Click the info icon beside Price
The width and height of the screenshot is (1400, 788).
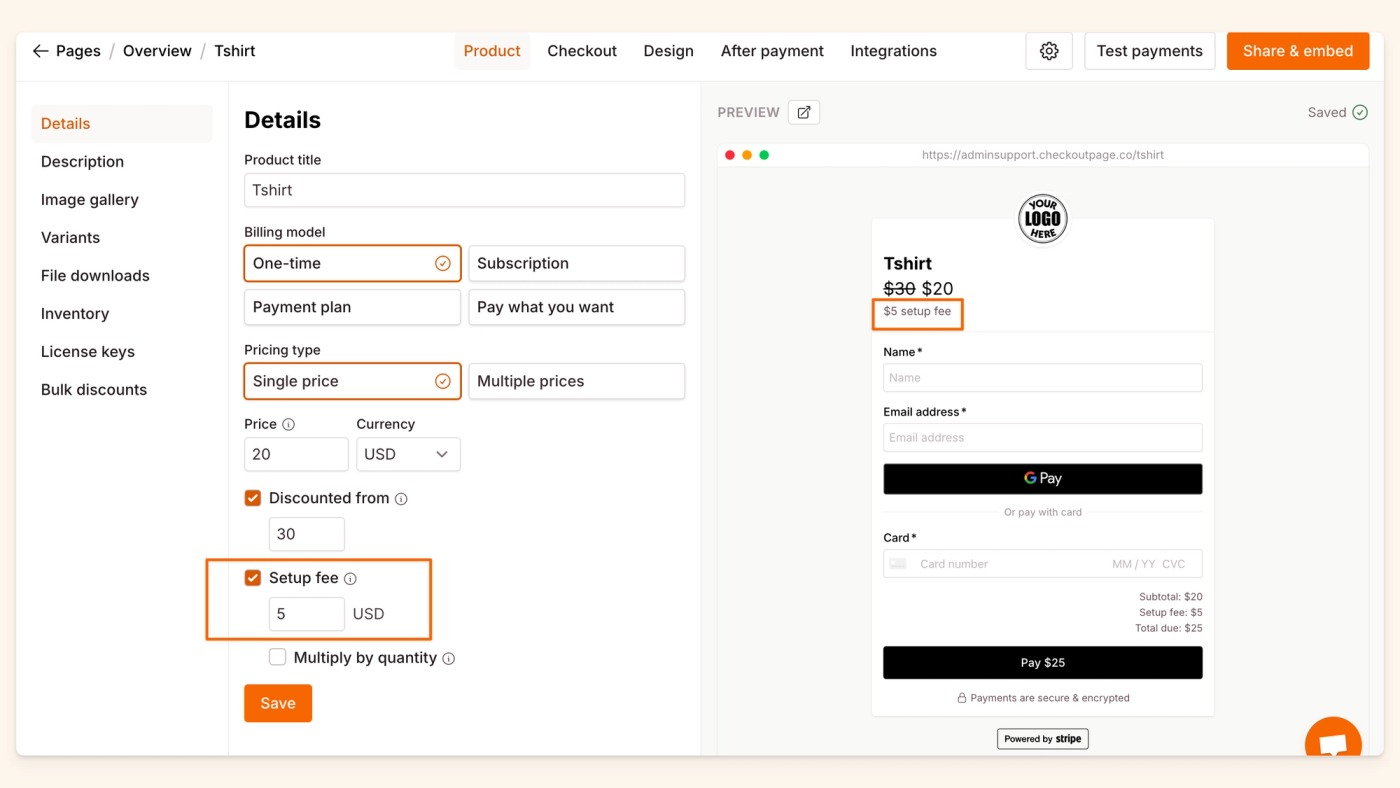coord(288,424)
